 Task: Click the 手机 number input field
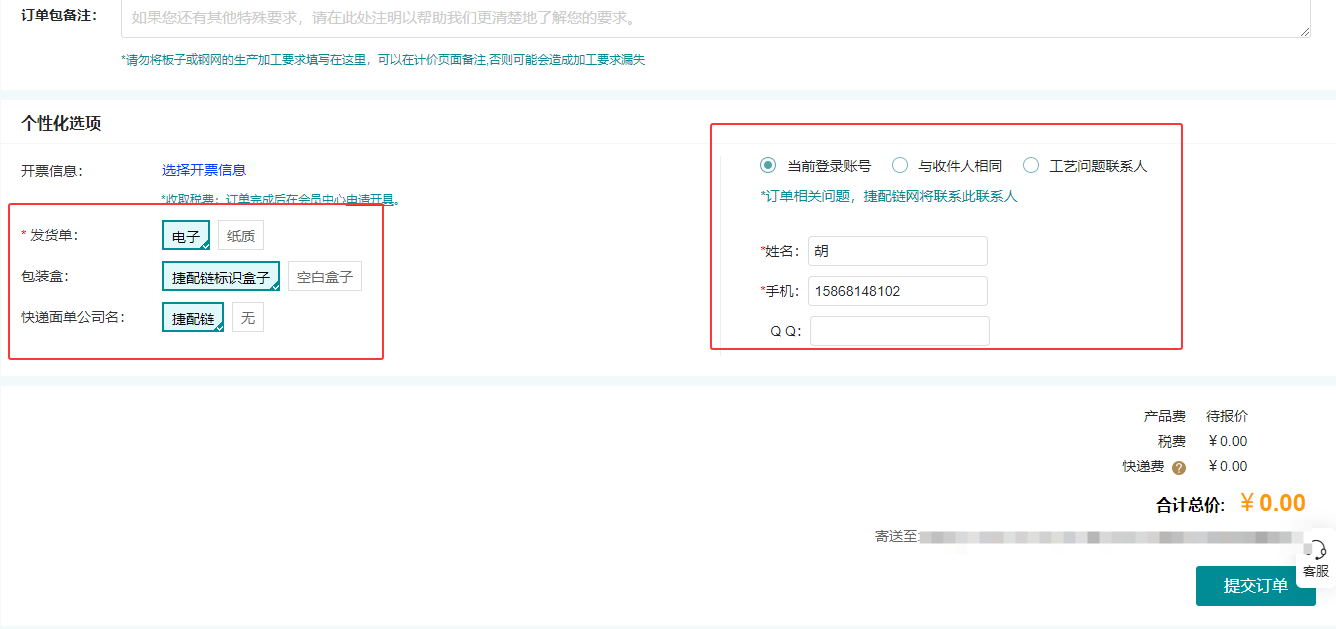coord(897,291)
